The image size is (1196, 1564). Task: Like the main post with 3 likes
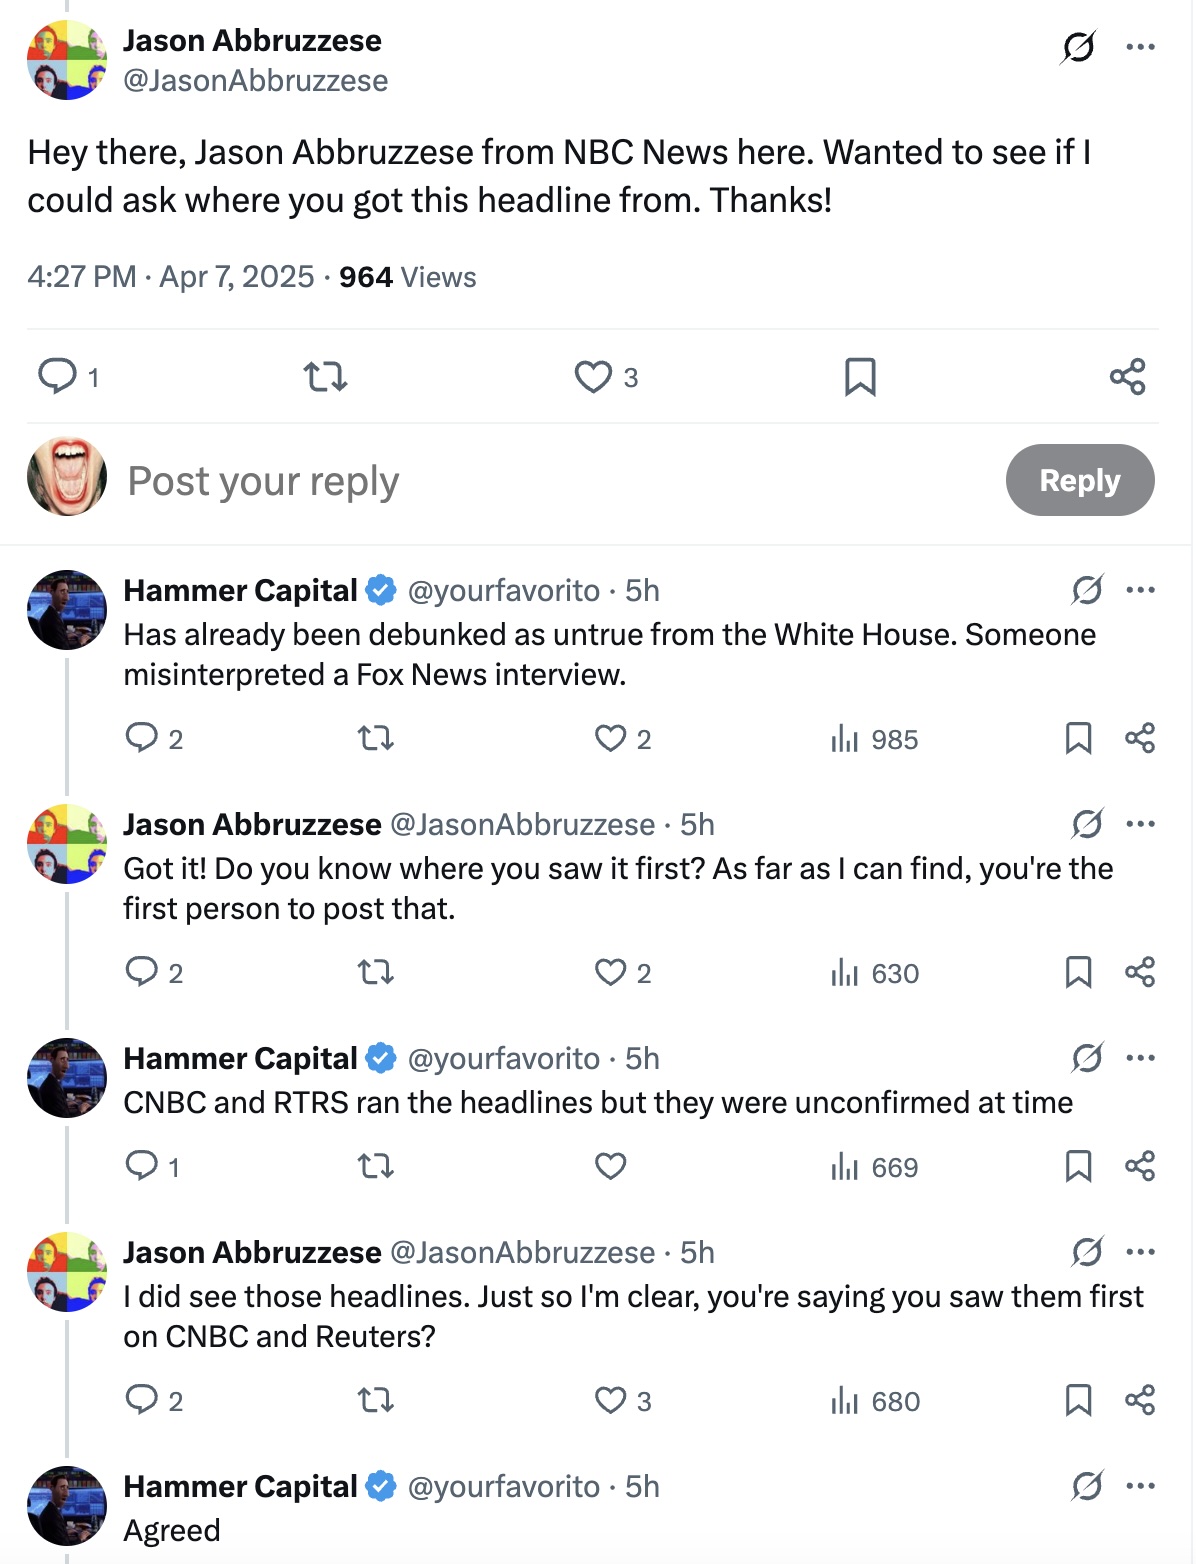pyautogui.click(x=593, y=377)
